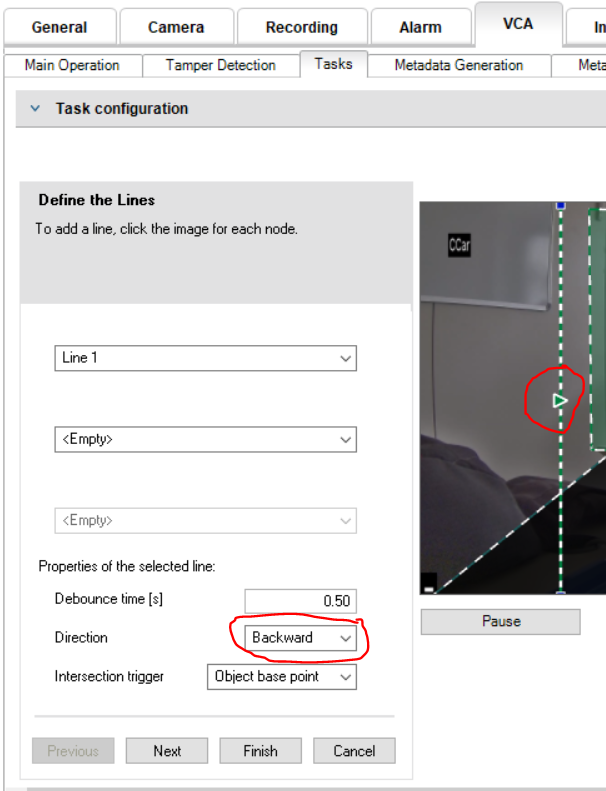Open the Direction dropdown set to Backward
This screenshot has width=606, height=791.
(x=300, y=638)
